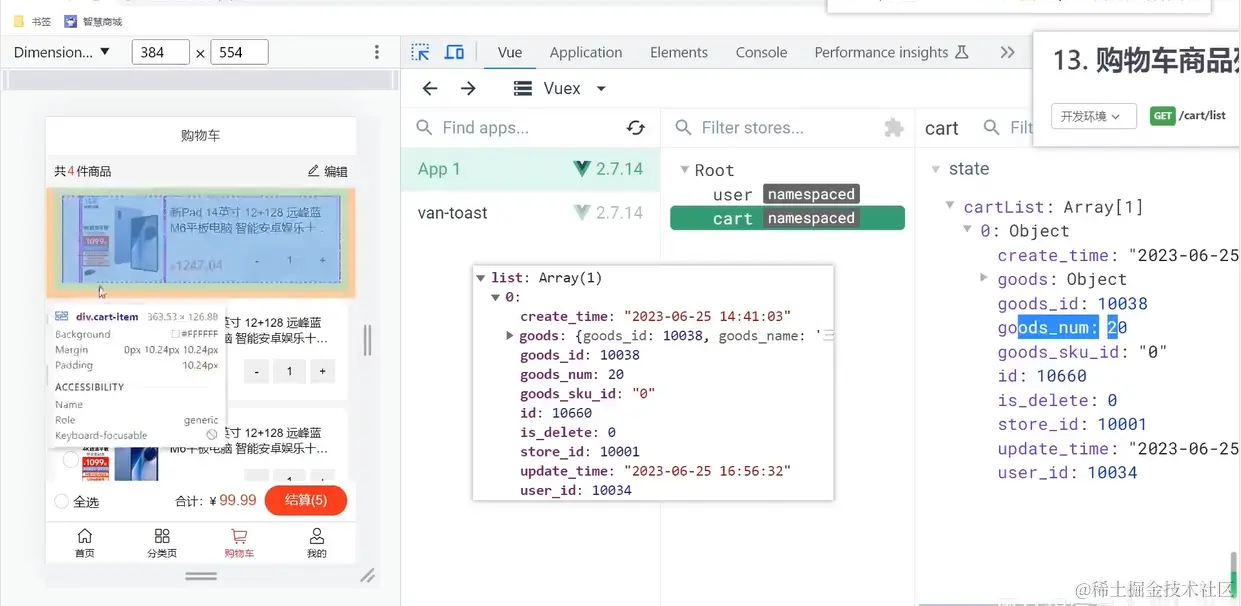Go to the 分类页 category tab
Image resolution: width=1241 pixels, height=606 pixels.
[162, 543]
